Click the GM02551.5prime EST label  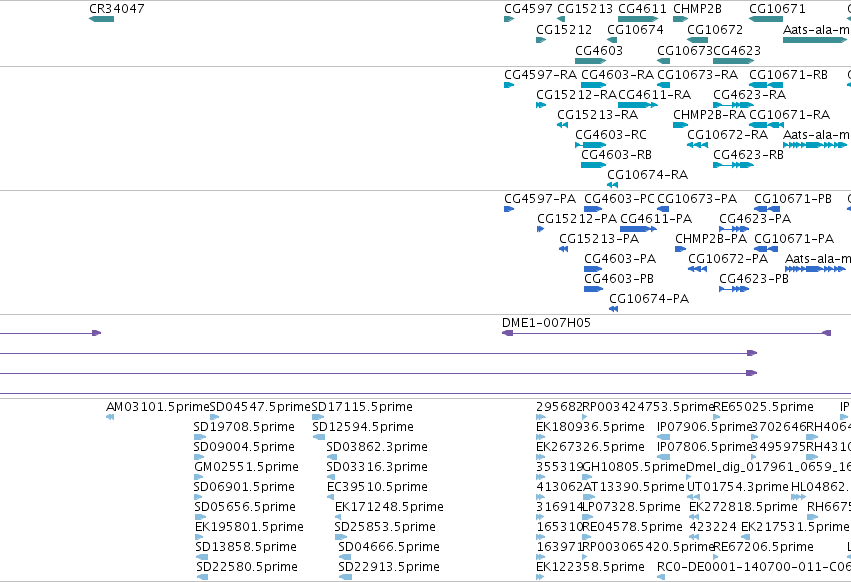[x=246, y=467]
